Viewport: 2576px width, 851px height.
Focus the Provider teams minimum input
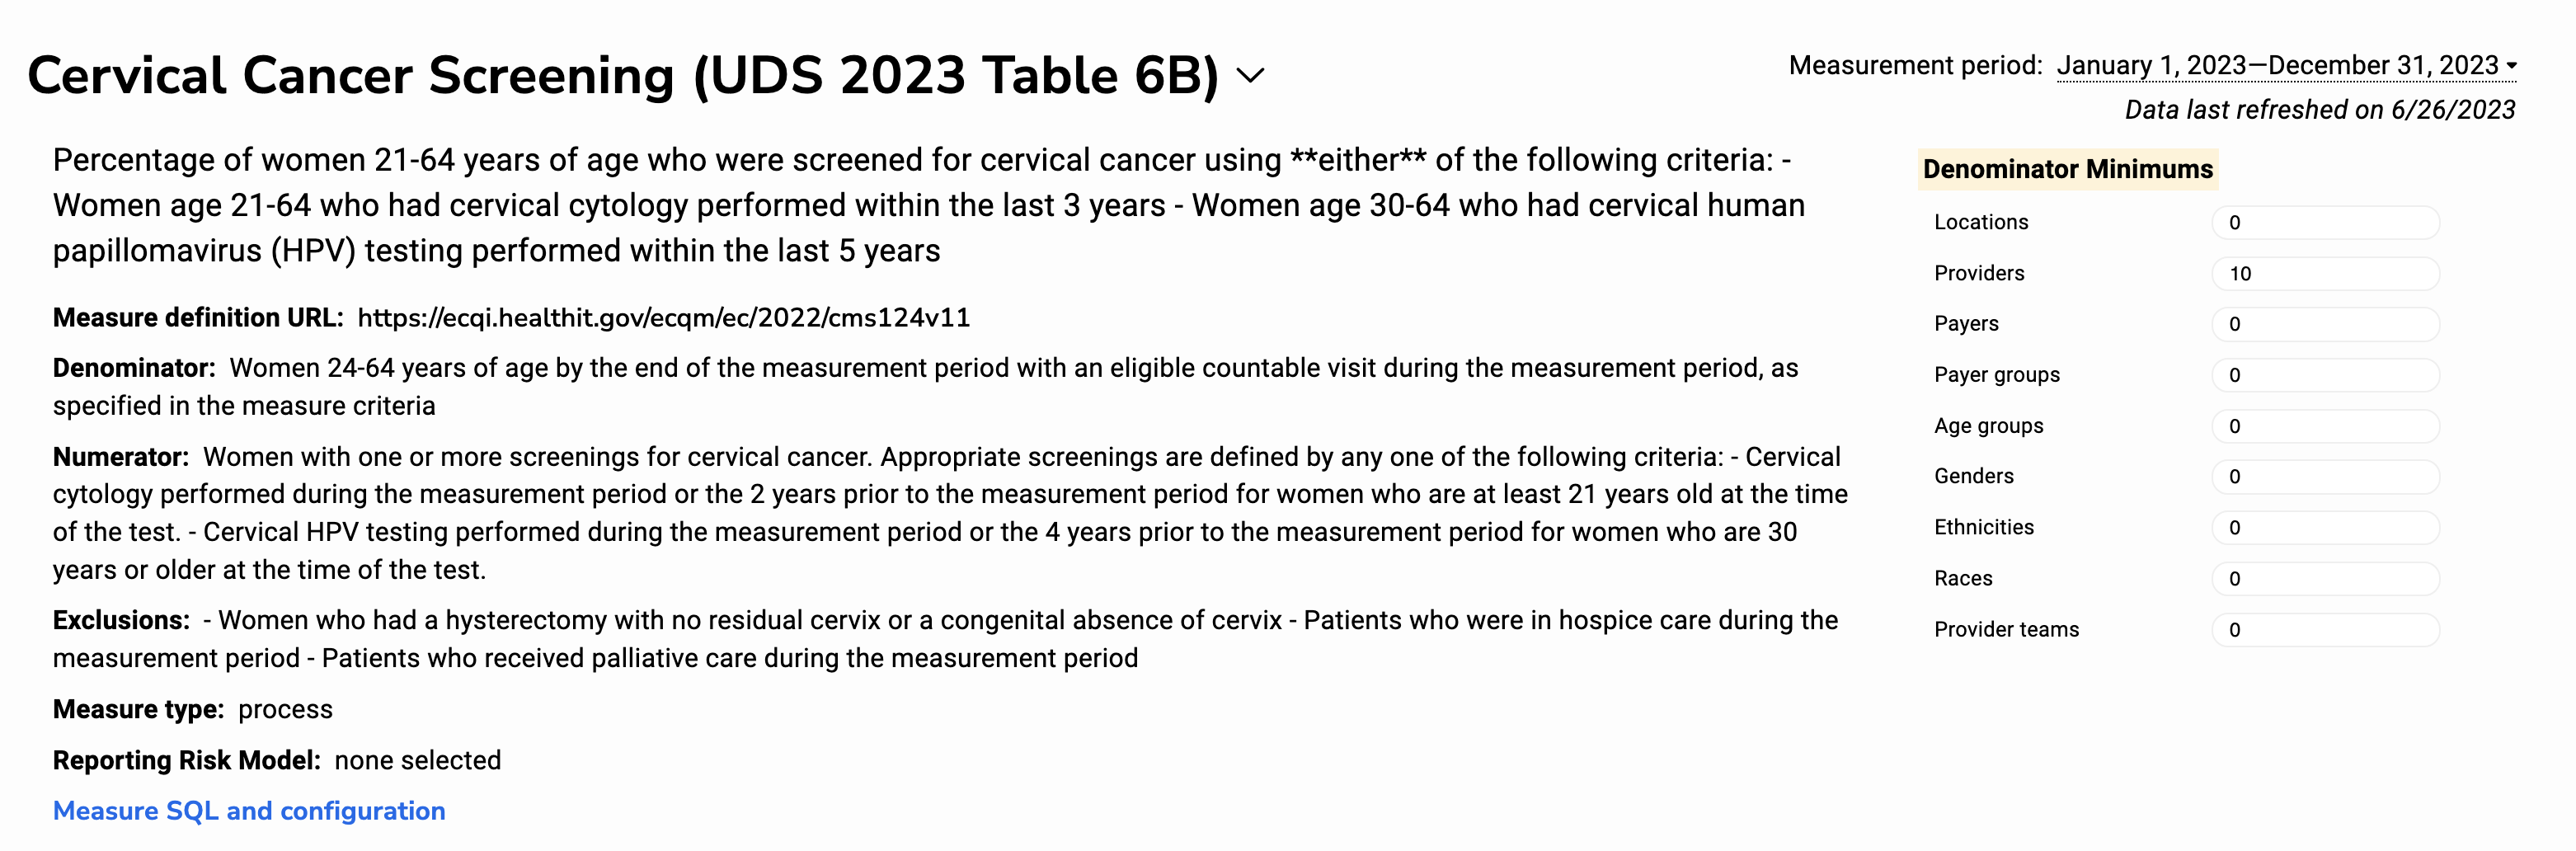point(2324,630)
